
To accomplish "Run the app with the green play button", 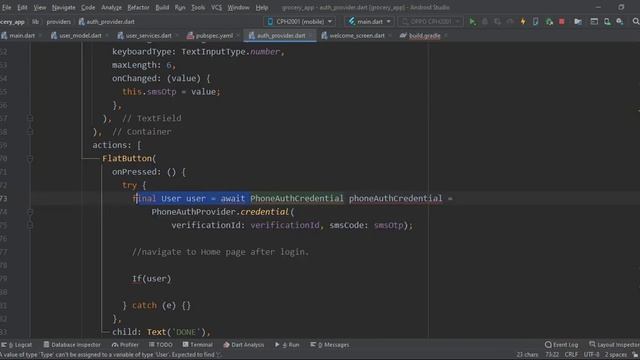I will pyautogui.click(x=472, y=22).
